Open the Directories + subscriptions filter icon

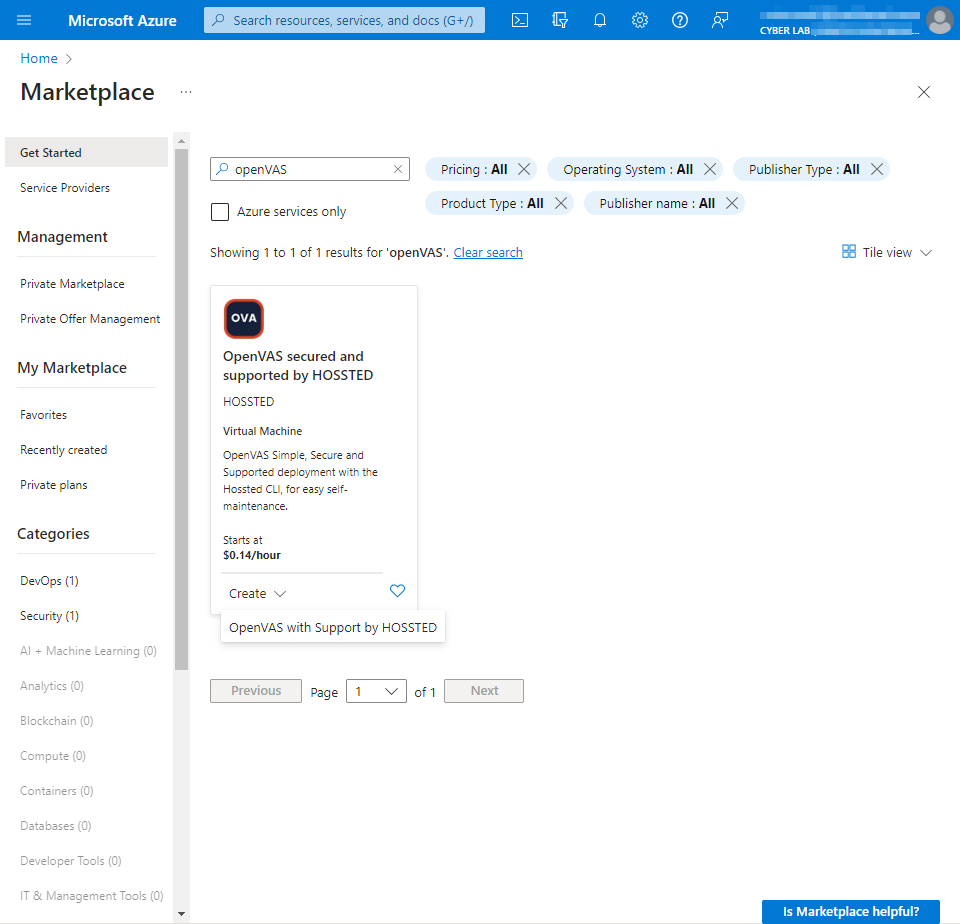pos(560,20)
